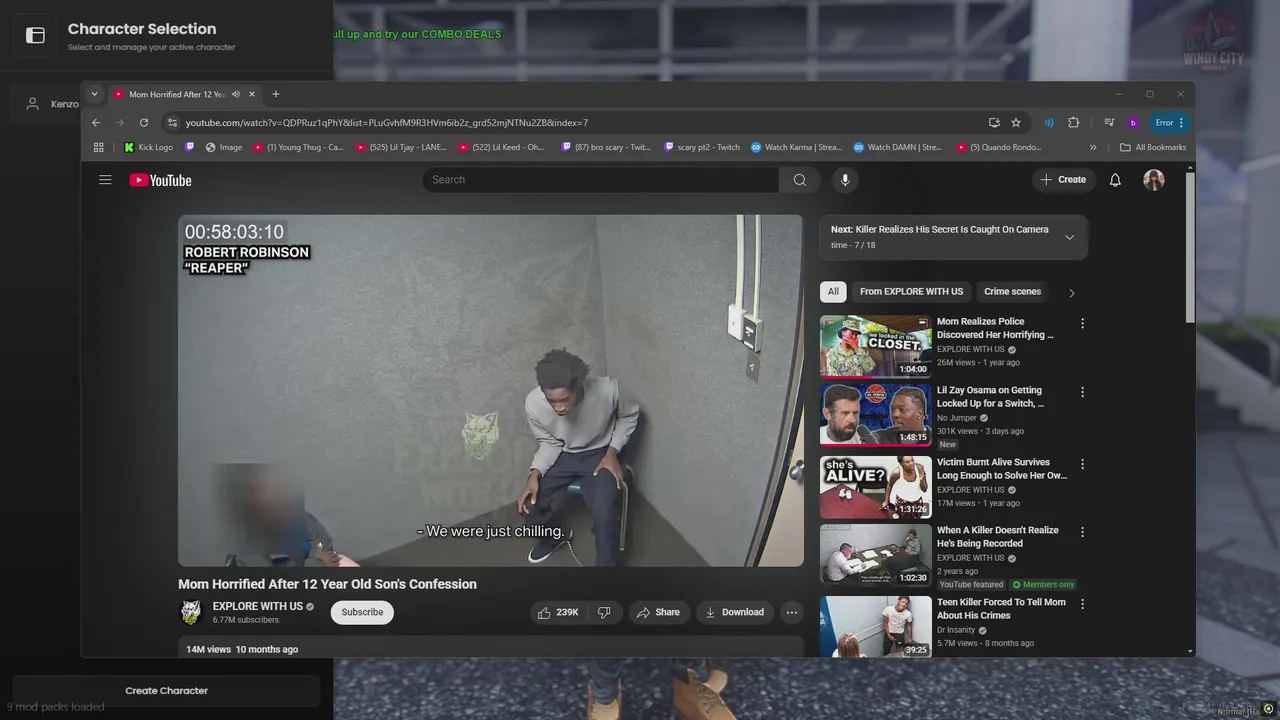Screen dimensions: 1280x720
Task: Click Create Character button
Action: point(166,690)
